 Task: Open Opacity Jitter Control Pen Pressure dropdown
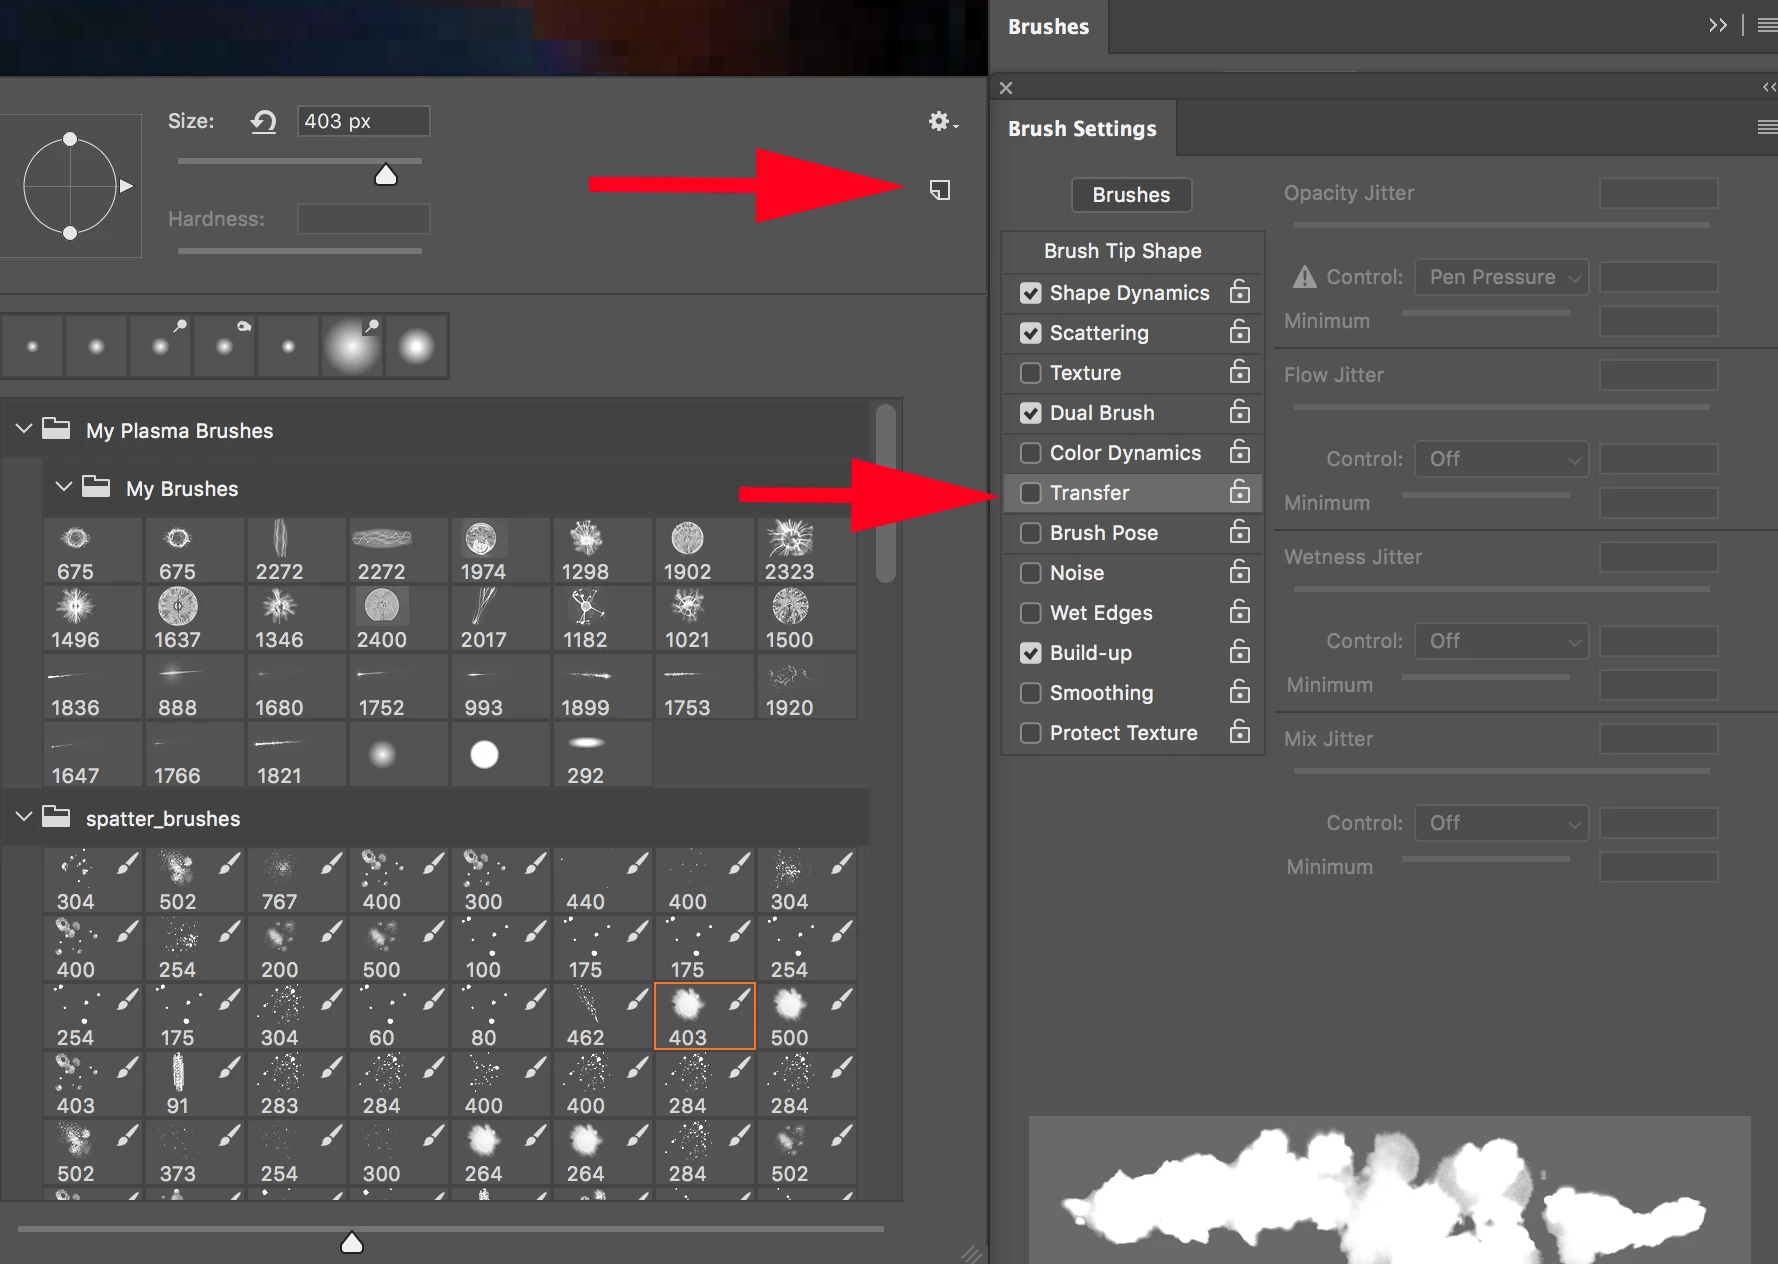[1501, 277]
